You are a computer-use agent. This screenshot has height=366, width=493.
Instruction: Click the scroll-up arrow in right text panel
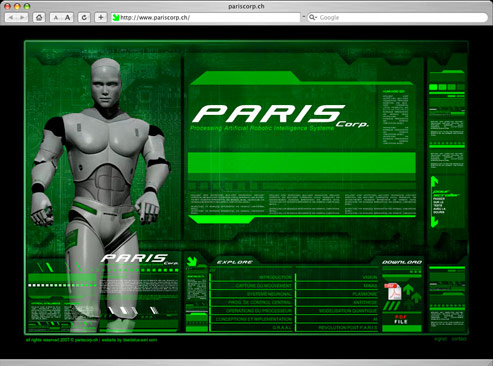(435, 182)
